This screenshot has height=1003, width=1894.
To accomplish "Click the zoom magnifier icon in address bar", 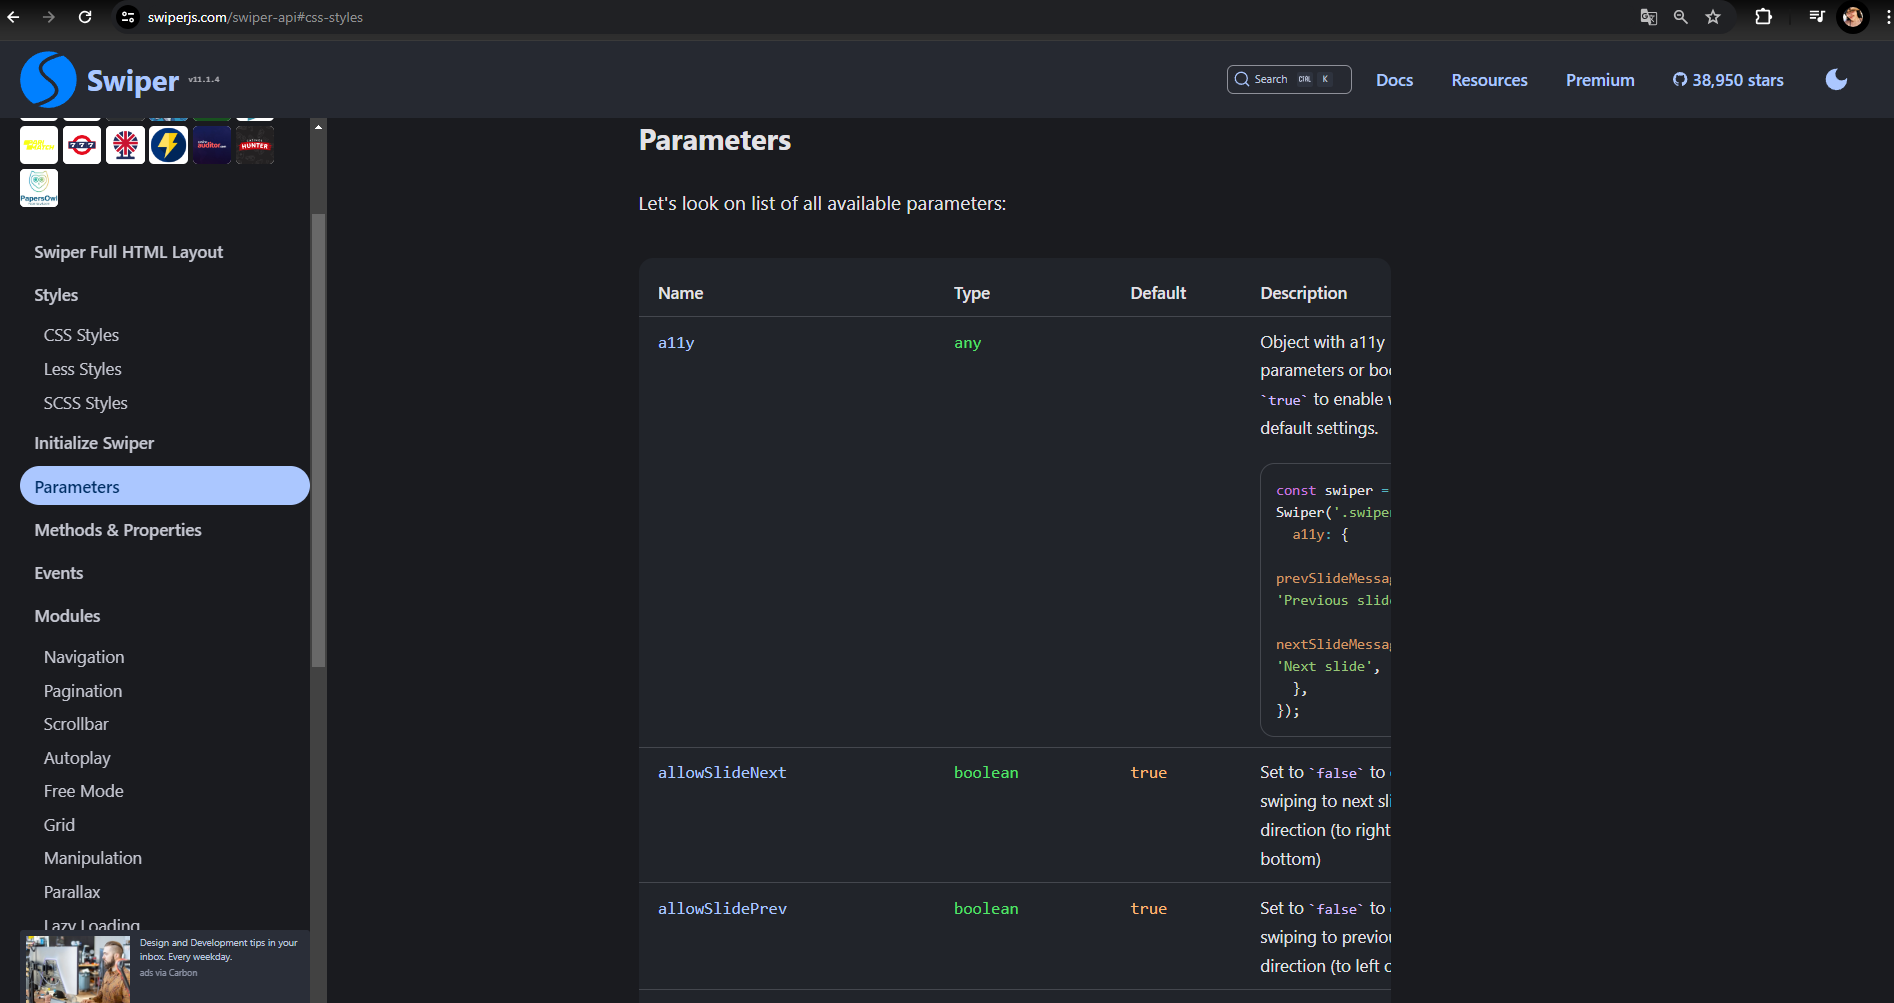I will (x=1681, y=17).
